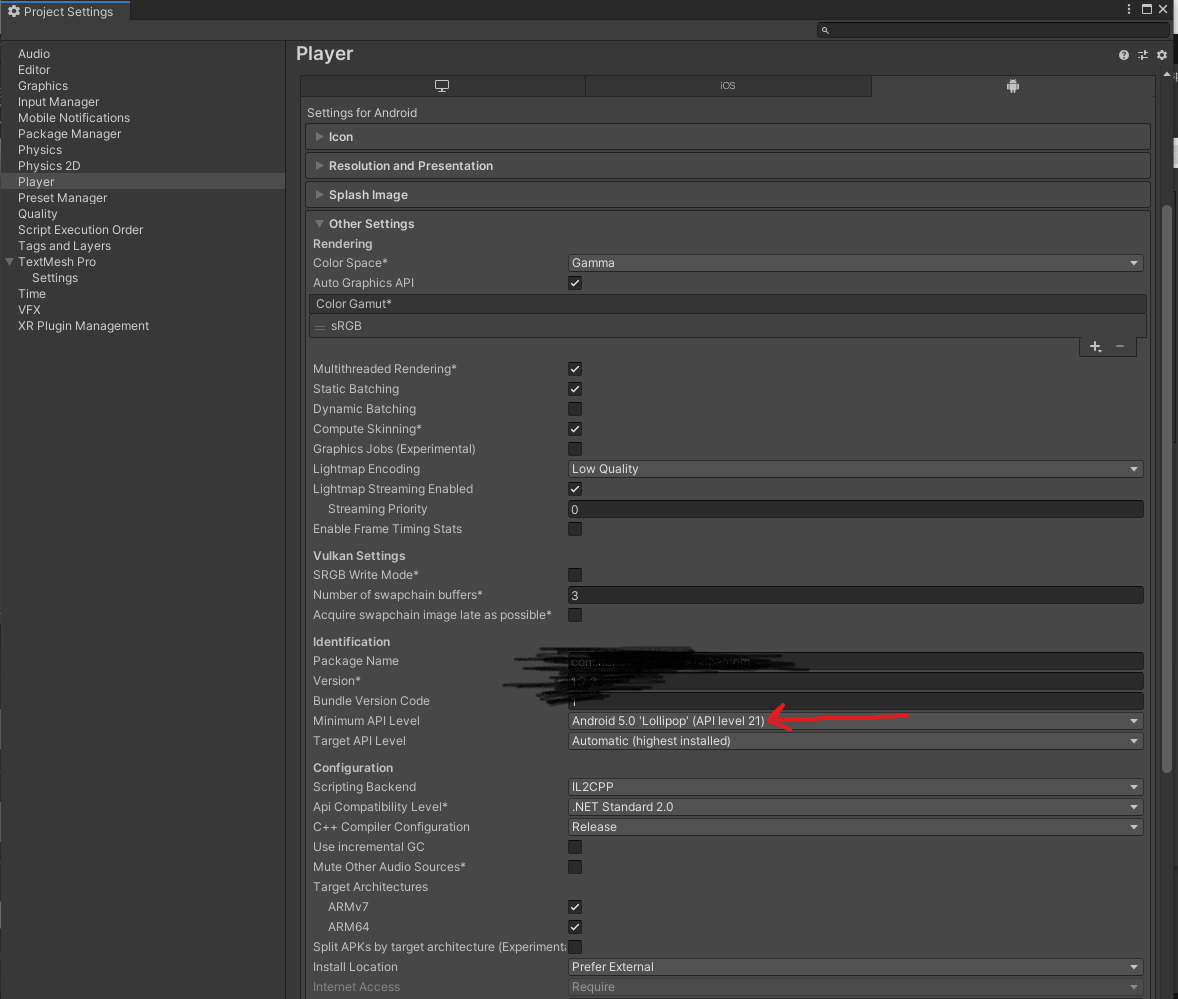Check SRGB Write Mode
1178x999 pixels.
coord(575,575)
